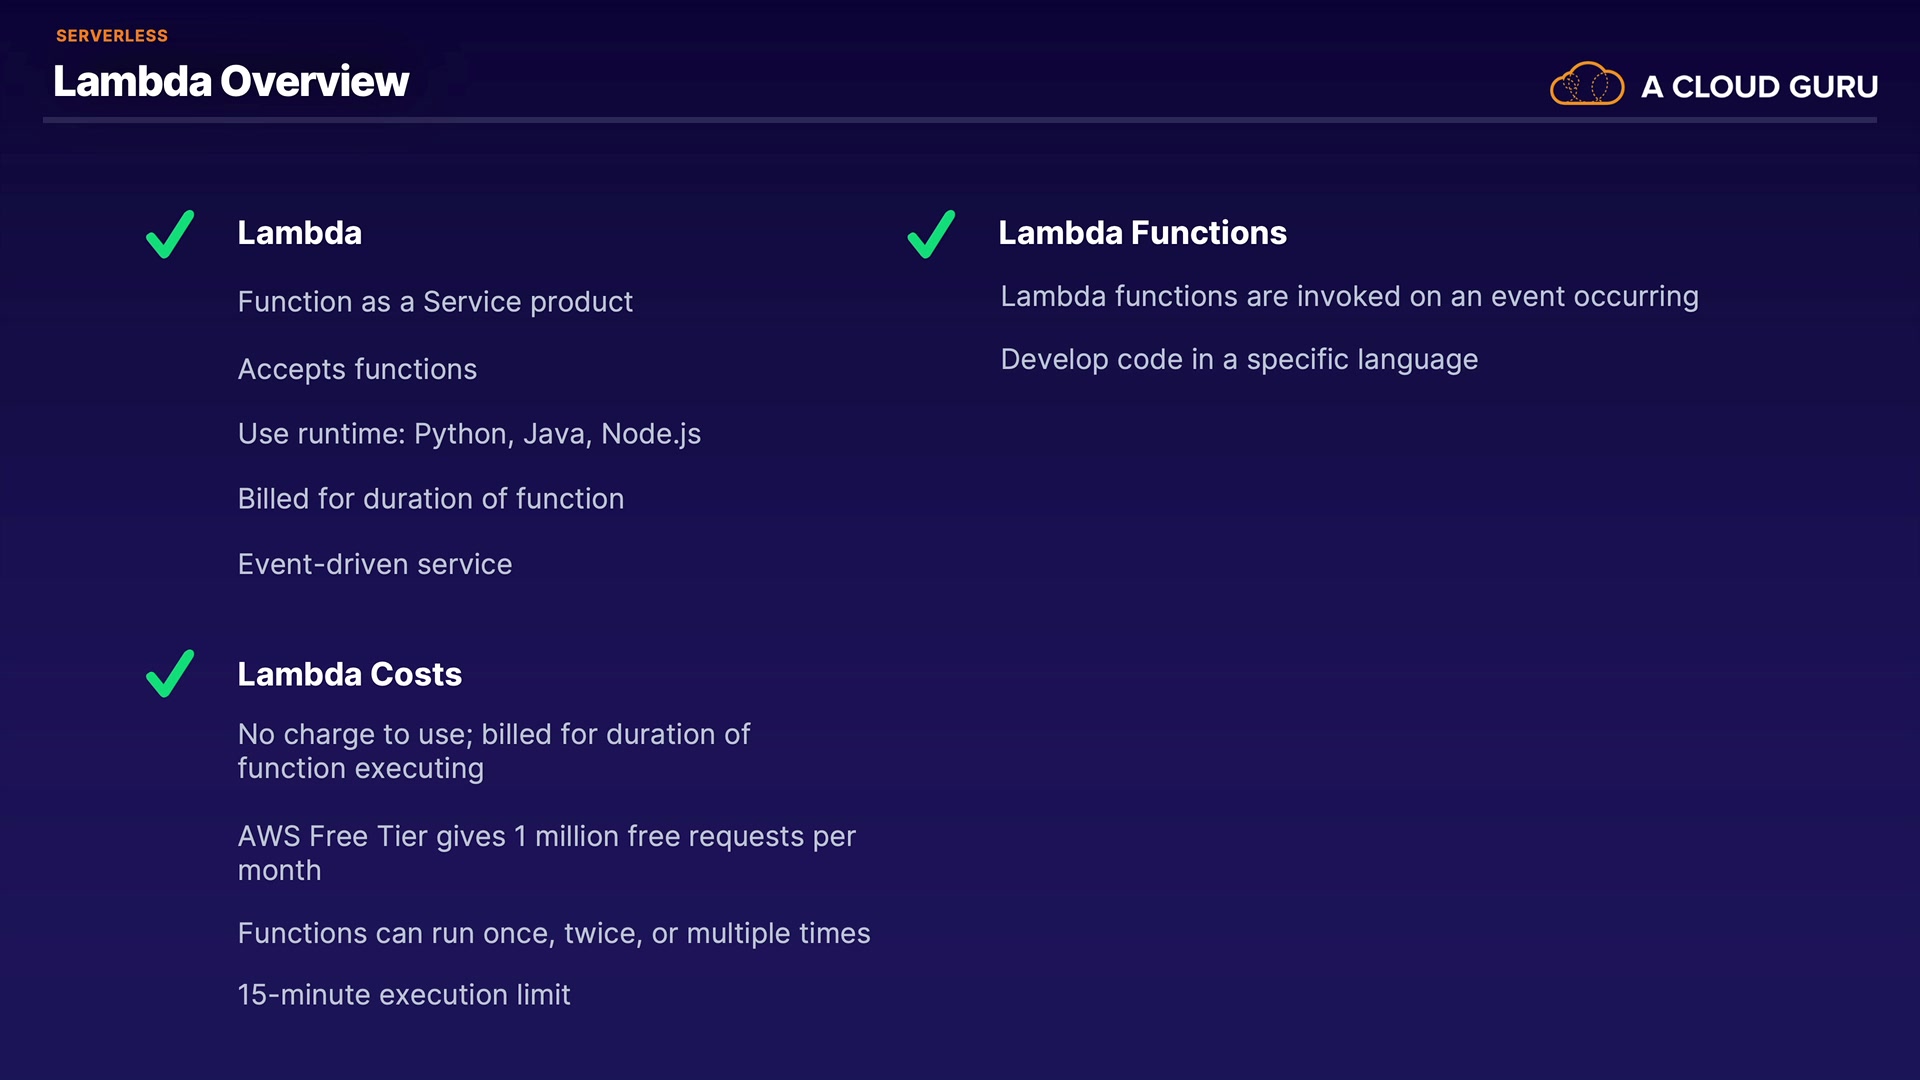Select the Lambda Functions heading
The height and width of the screenshot is (1080, 1920).
(1142, 233)
